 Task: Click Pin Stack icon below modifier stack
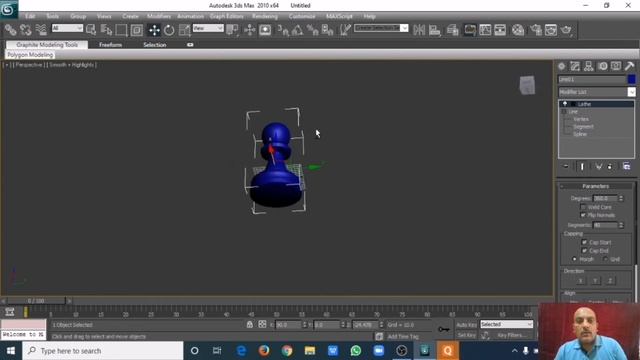[x=566, y=167]
